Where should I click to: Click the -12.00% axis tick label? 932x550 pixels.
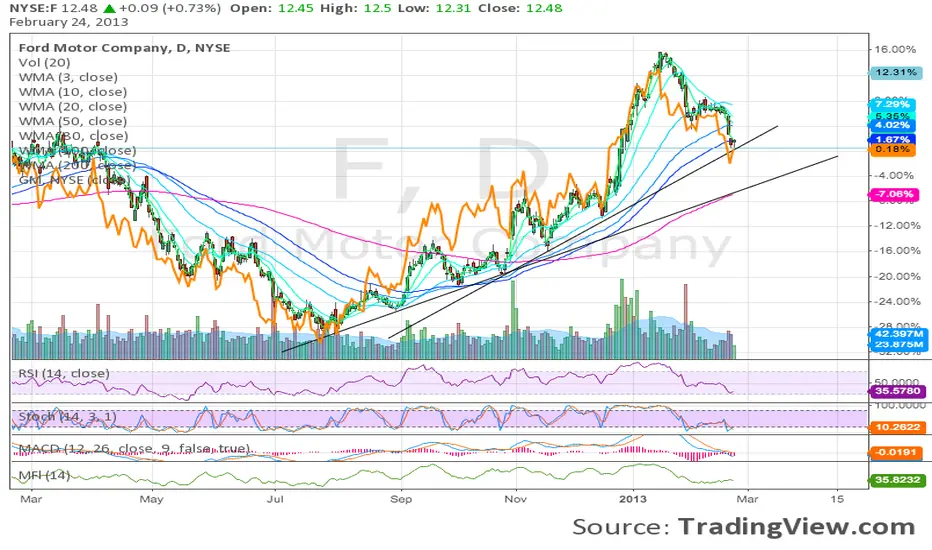click(x=896, y=225)
